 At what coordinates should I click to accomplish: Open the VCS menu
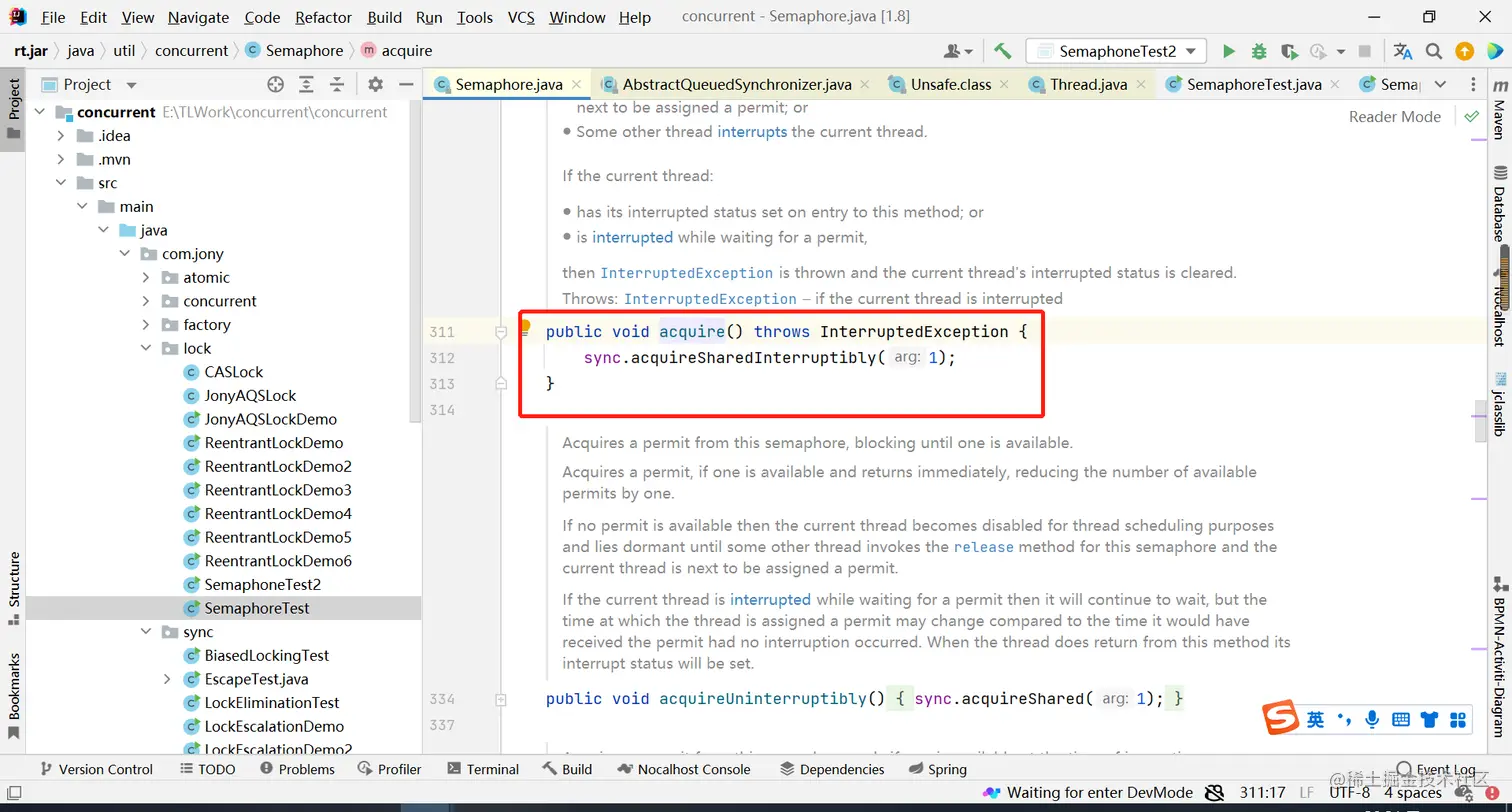point(521,17)
